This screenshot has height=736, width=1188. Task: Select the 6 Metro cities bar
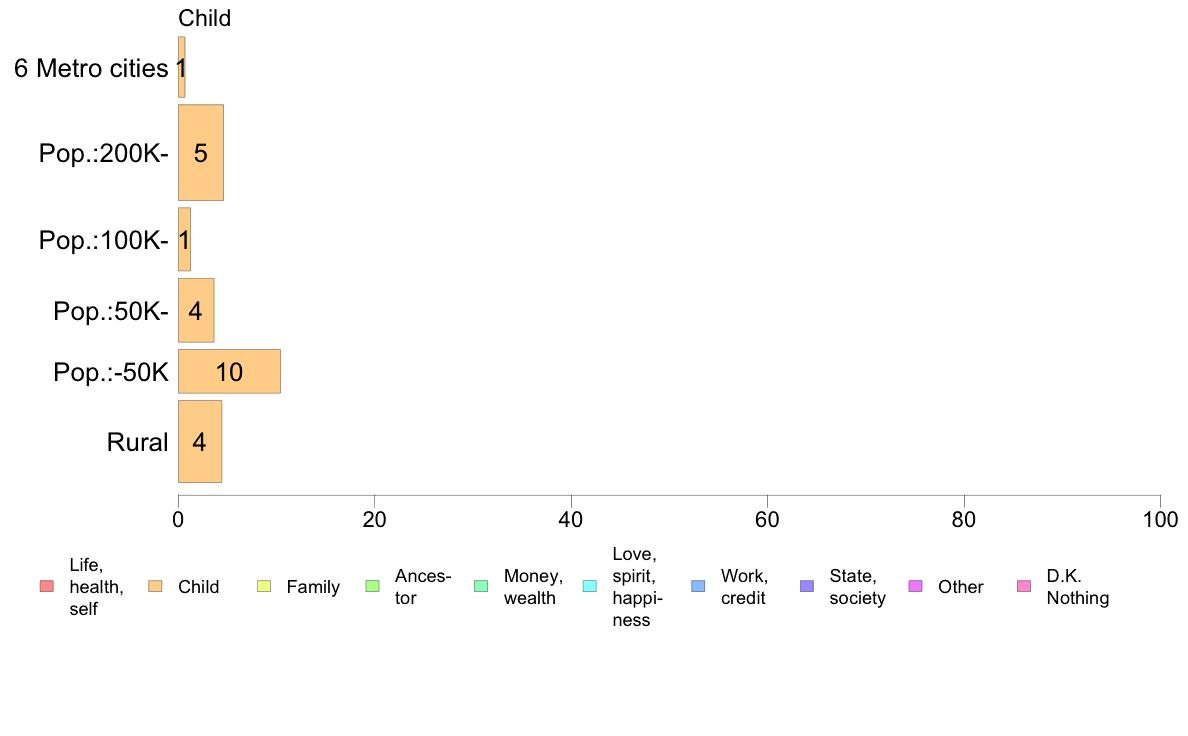click(182, 67)
